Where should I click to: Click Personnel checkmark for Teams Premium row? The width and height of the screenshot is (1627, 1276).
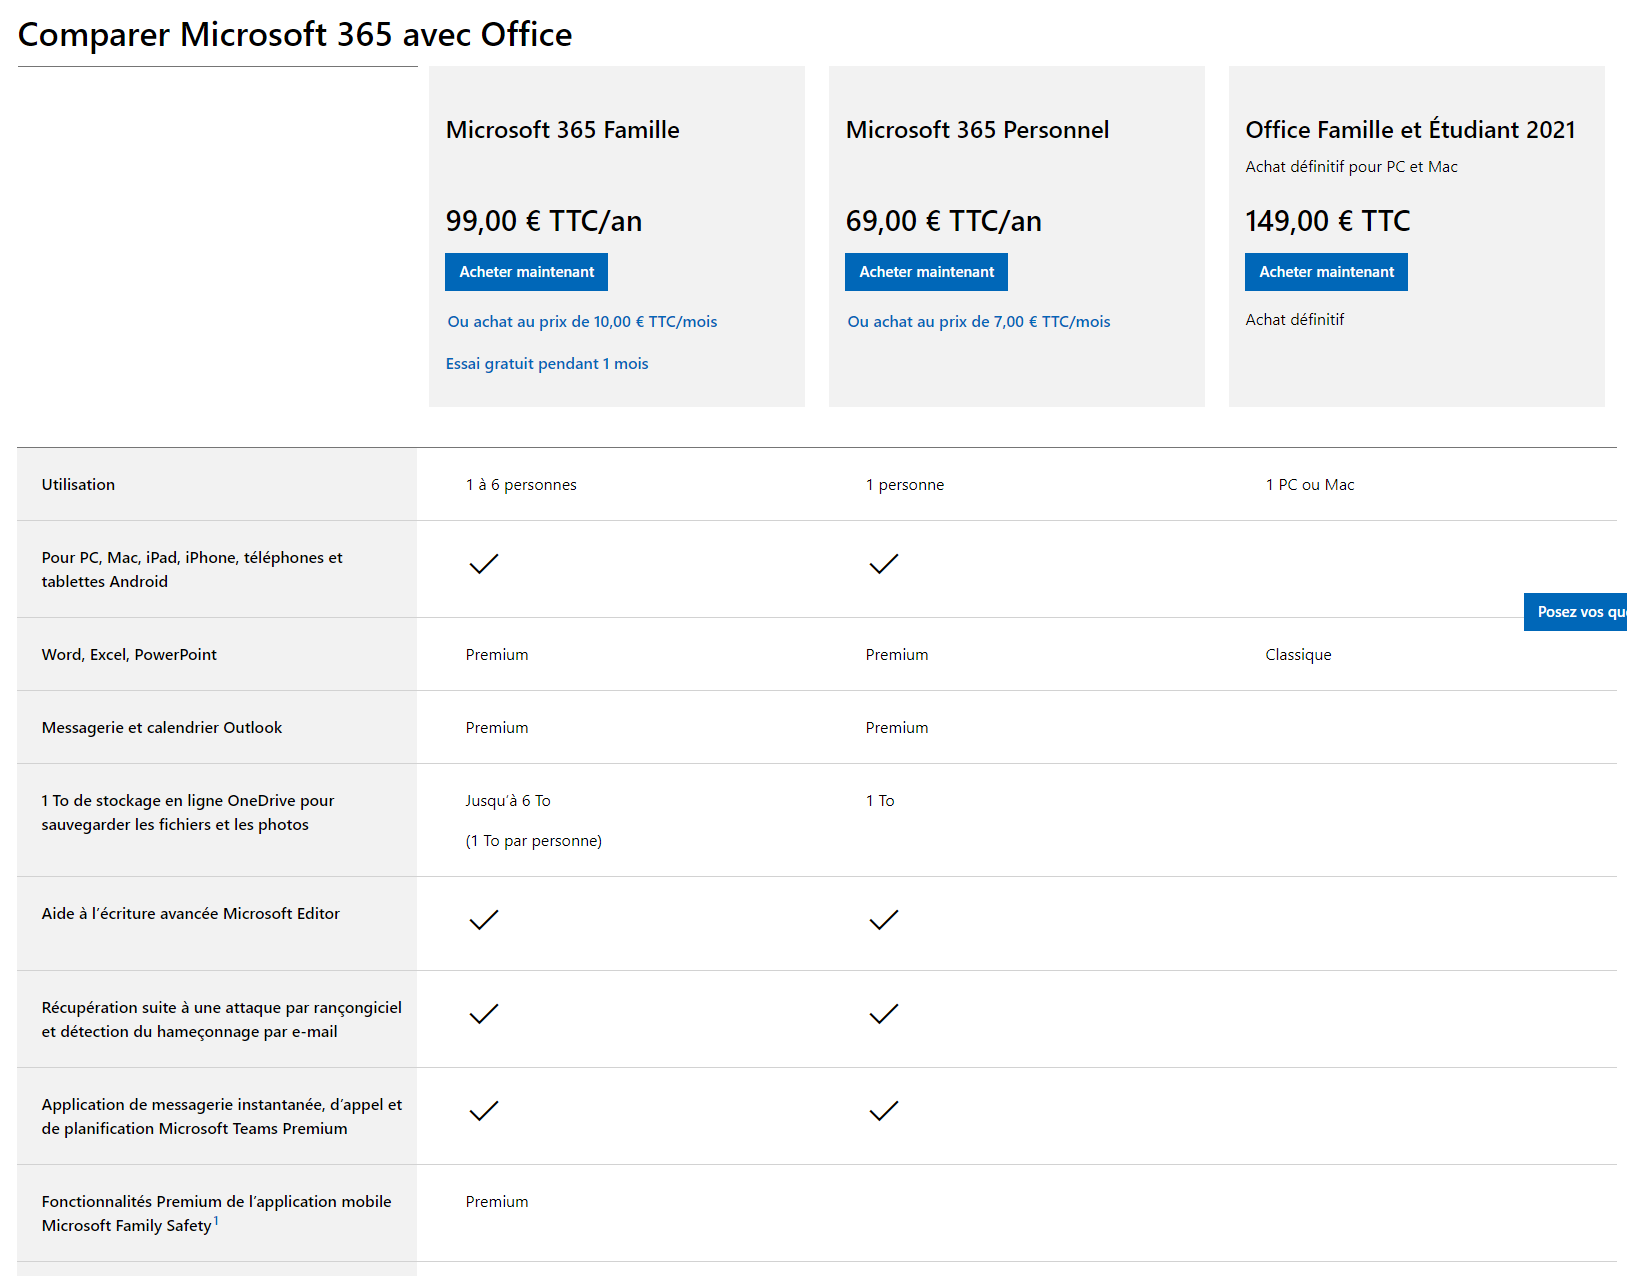(x=884, y=1111)
